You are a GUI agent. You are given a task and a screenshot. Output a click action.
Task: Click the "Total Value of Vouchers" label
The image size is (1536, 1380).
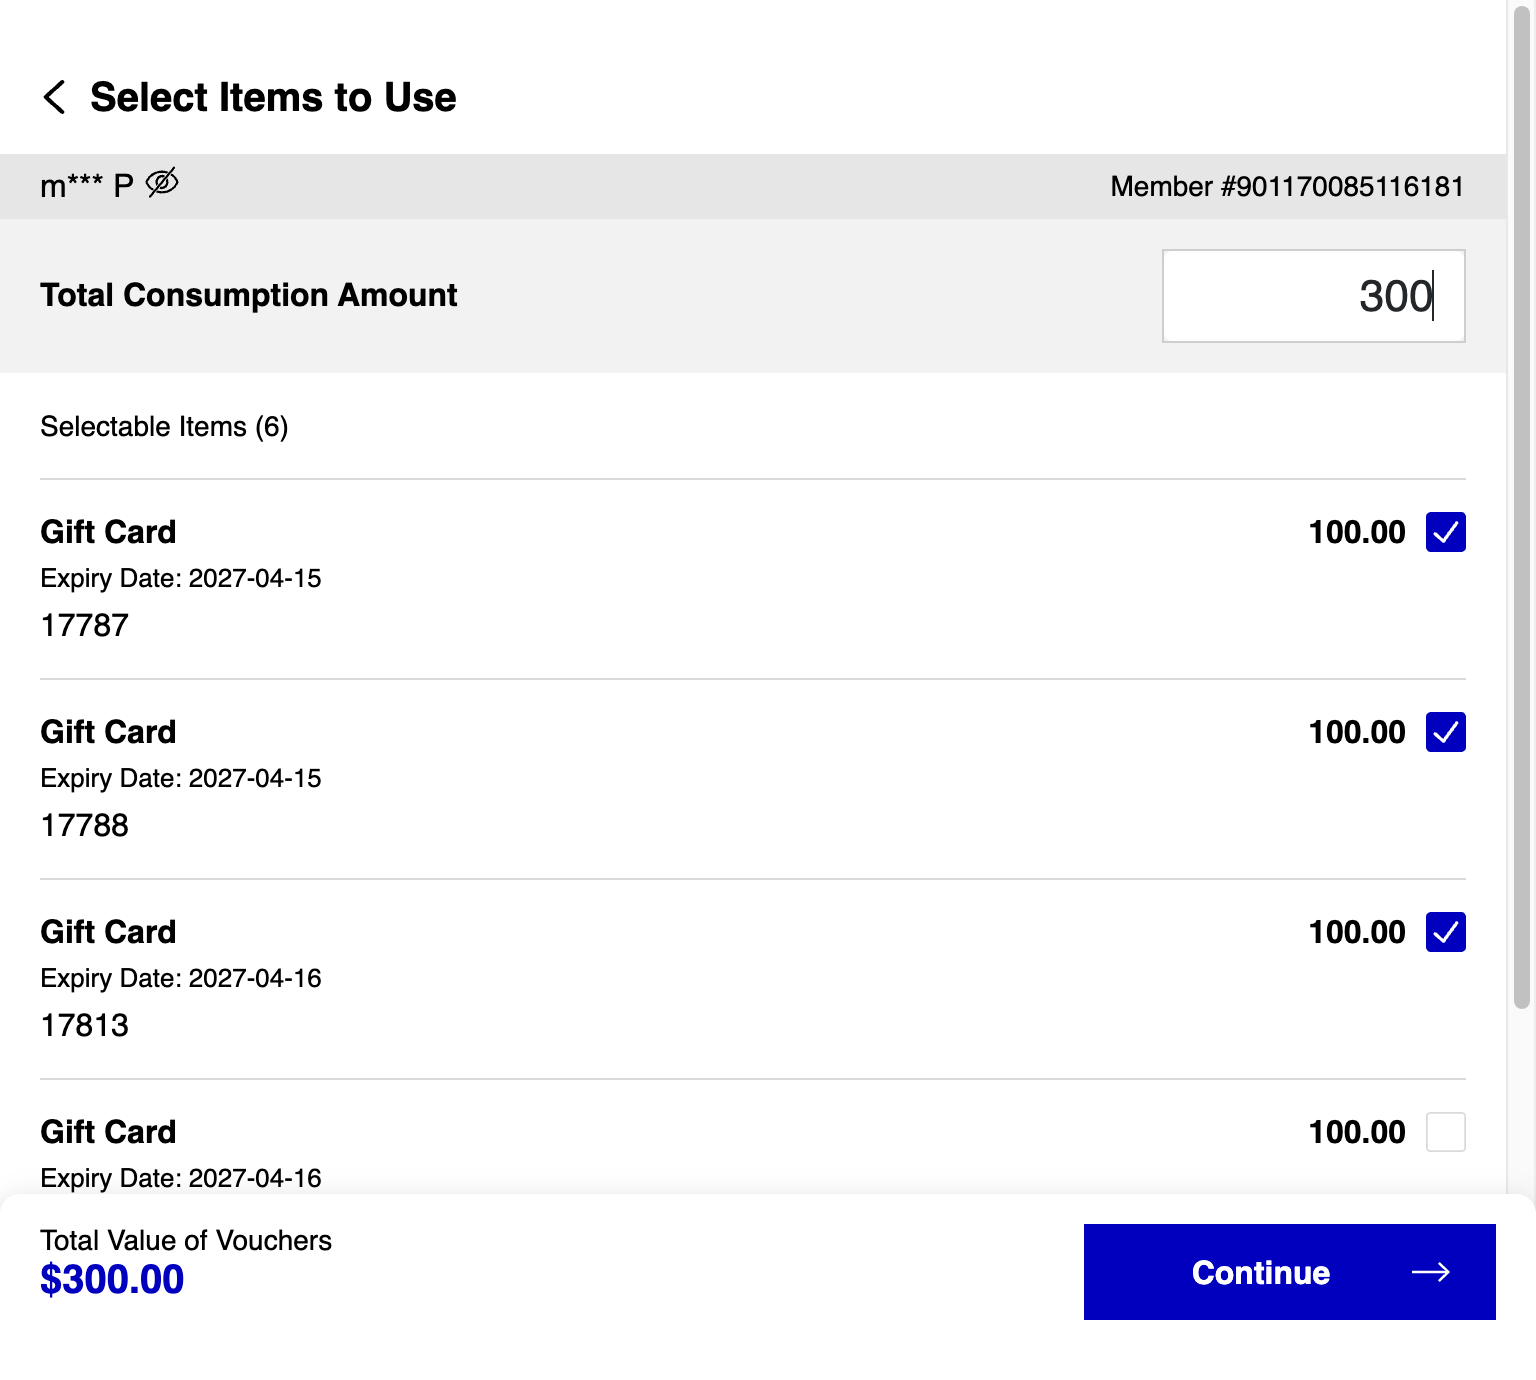click(186, 1241)
